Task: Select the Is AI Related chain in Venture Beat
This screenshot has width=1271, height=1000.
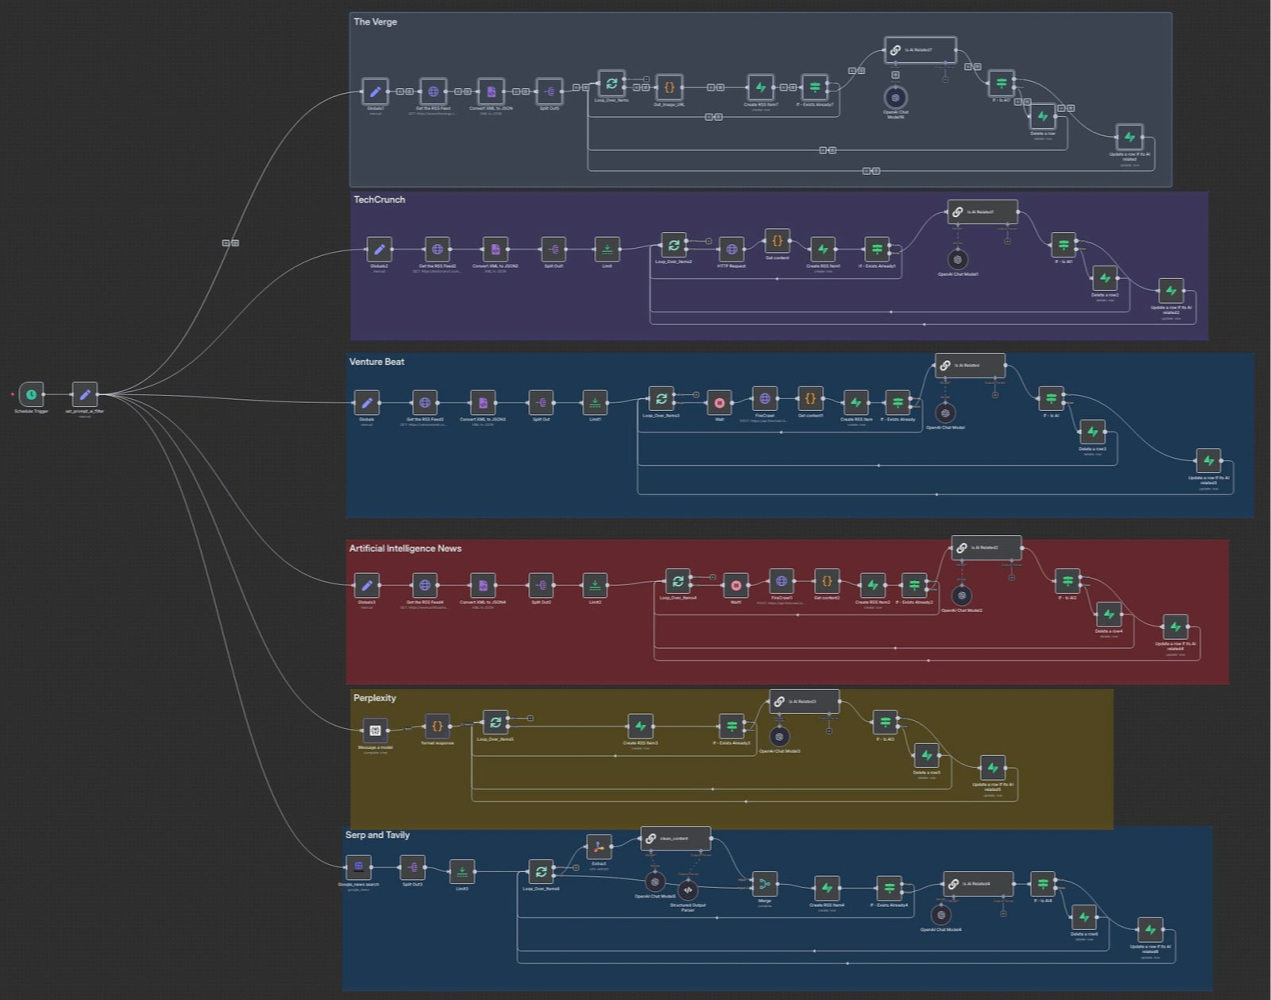Action: click(970, 366)
